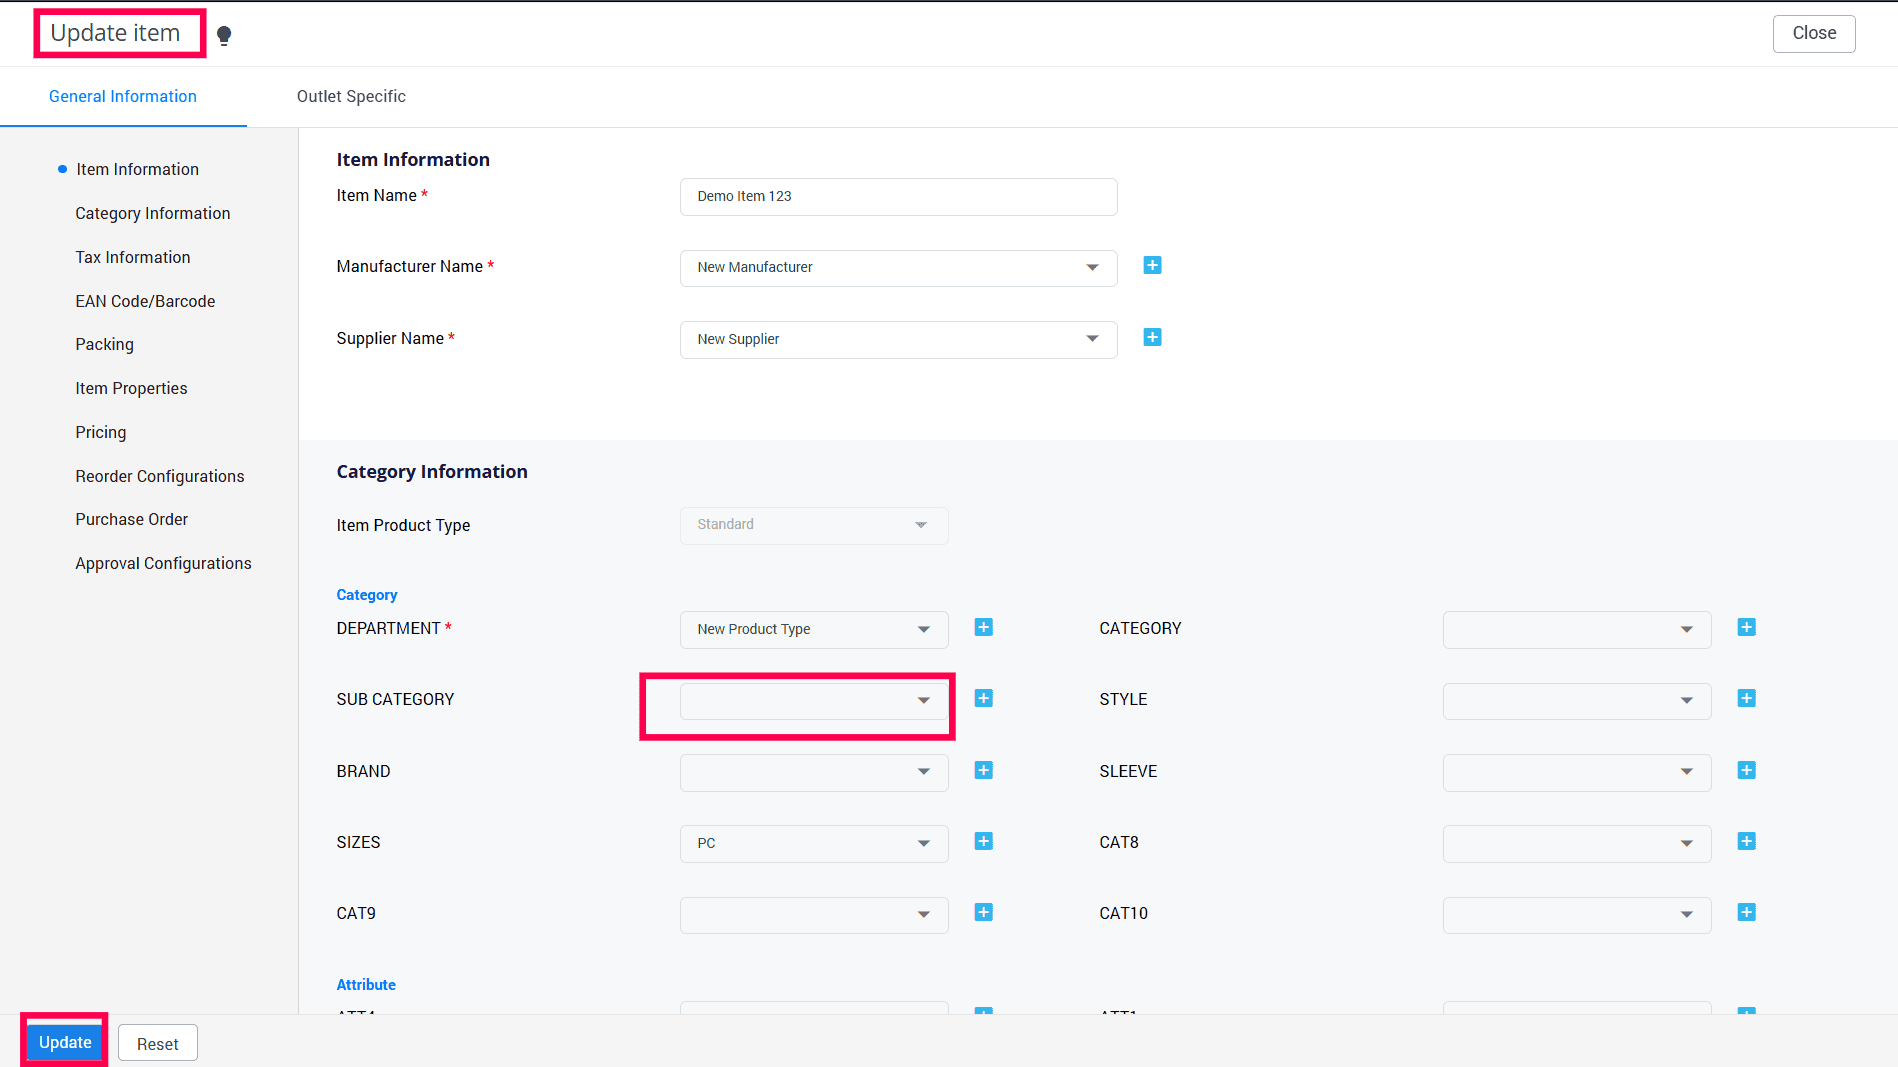Screen dimensions: 1898x1067
Task: Open the SUB CATEGORY dropdown
Action: coord(813,701)
